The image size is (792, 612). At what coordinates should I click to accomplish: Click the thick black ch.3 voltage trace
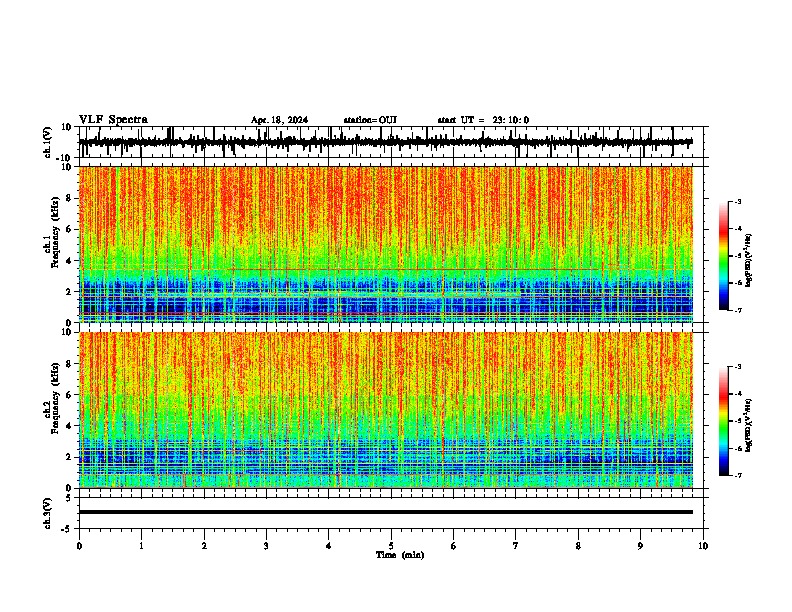(x=386, y=512)
